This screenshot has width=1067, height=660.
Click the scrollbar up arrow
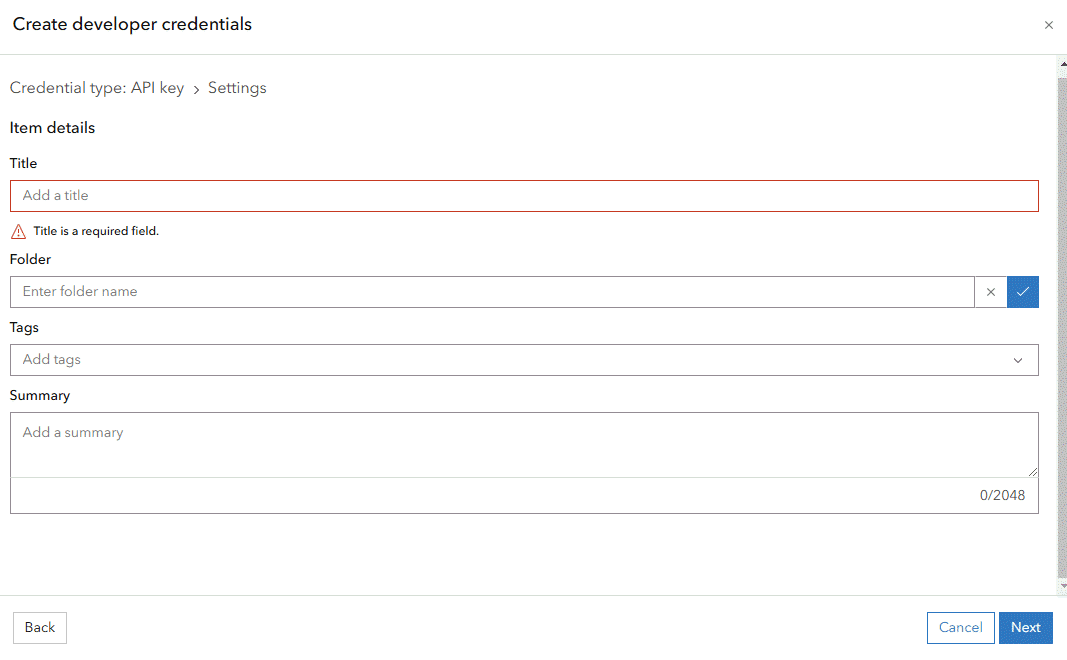tap(1062, 64)
